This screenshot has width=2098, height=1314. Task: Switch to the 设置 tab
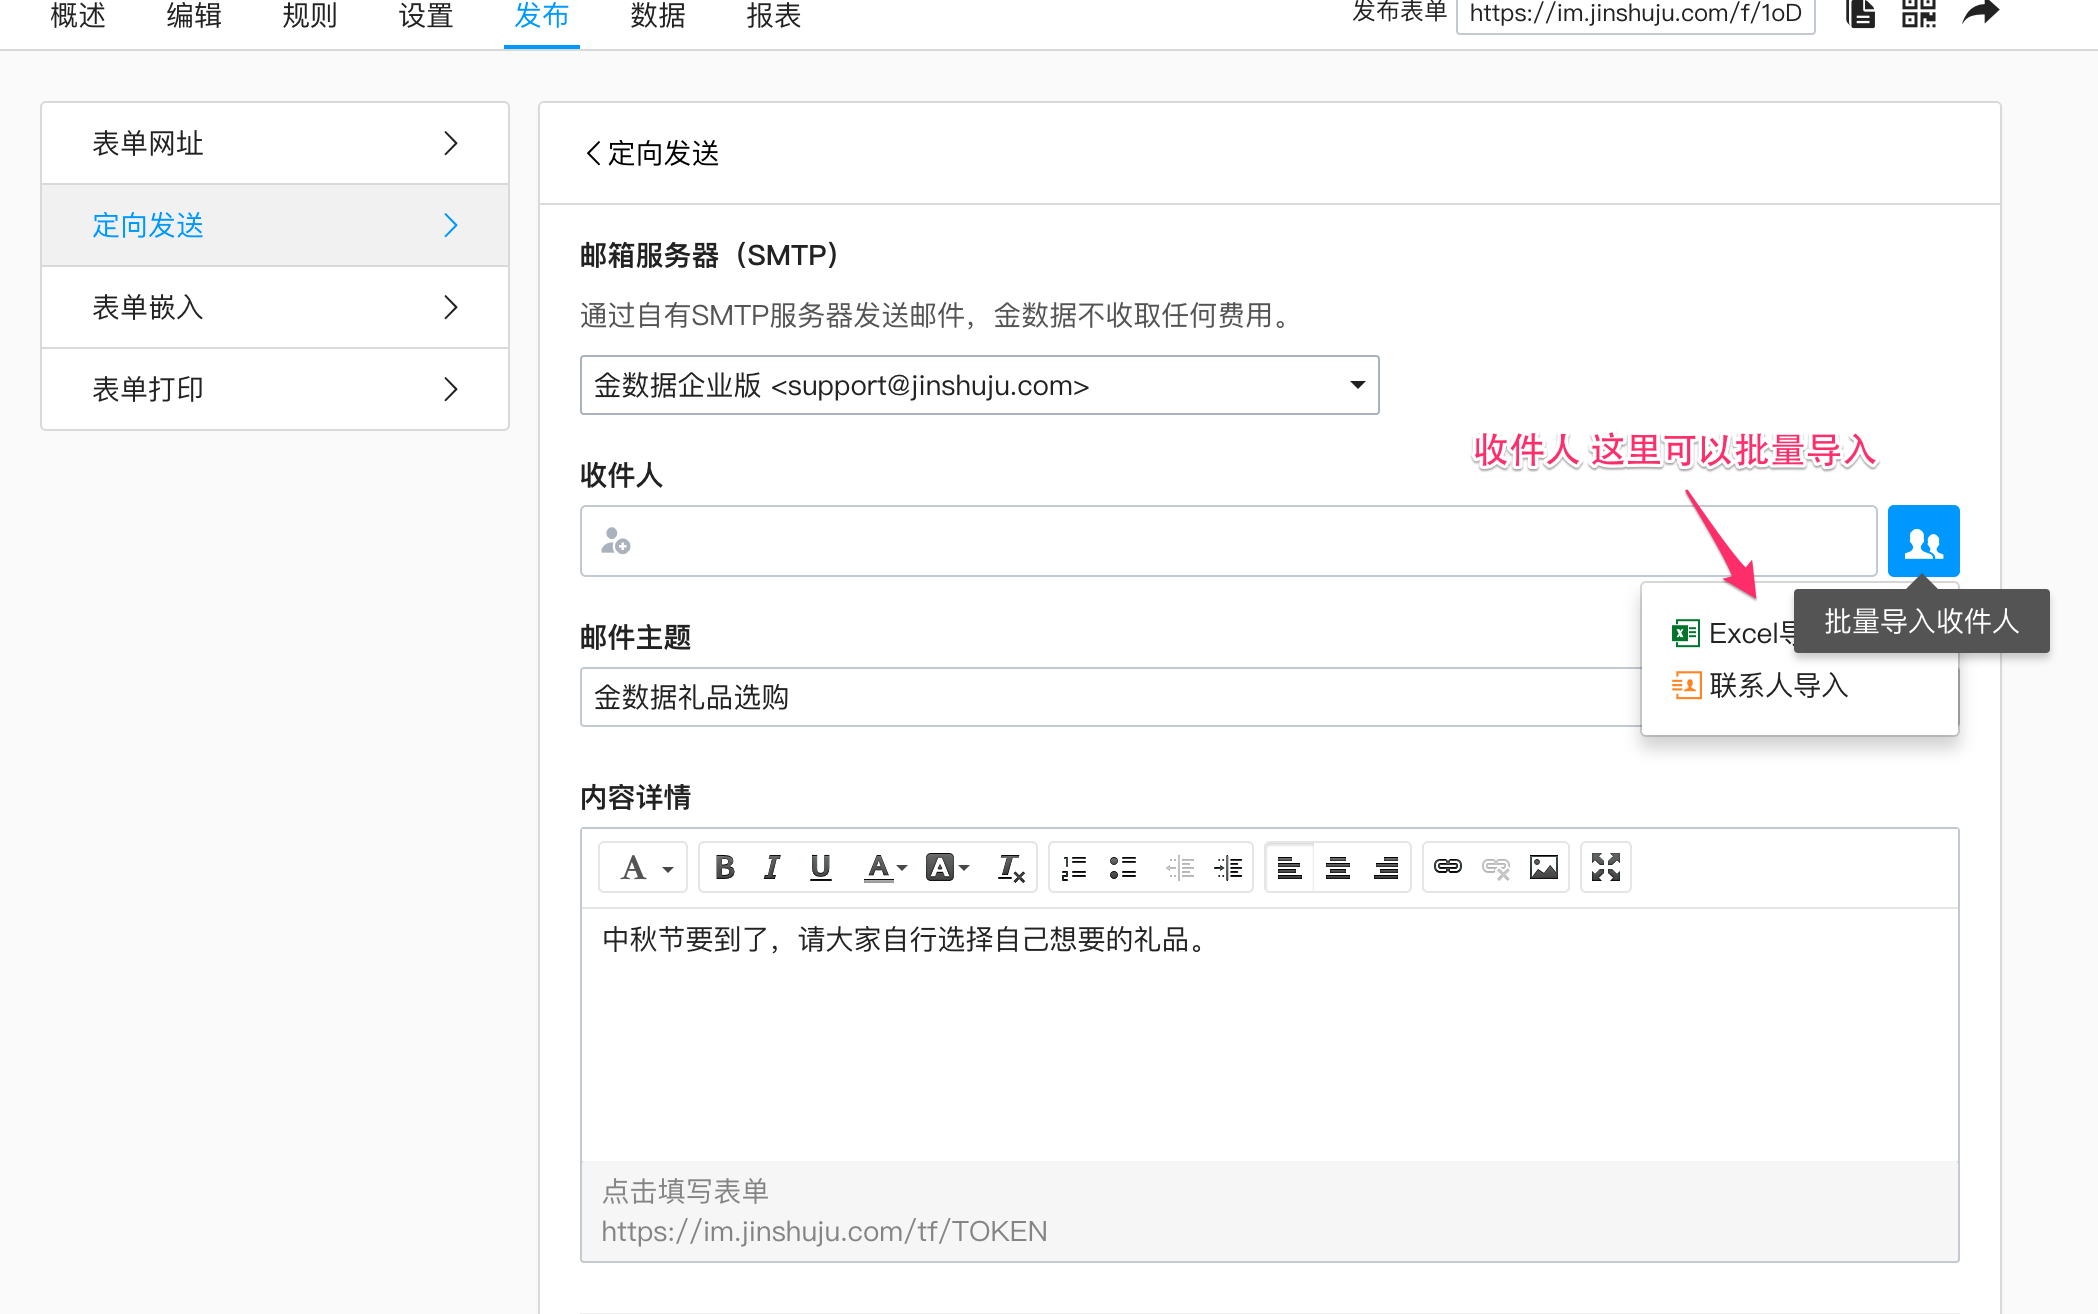426,15
